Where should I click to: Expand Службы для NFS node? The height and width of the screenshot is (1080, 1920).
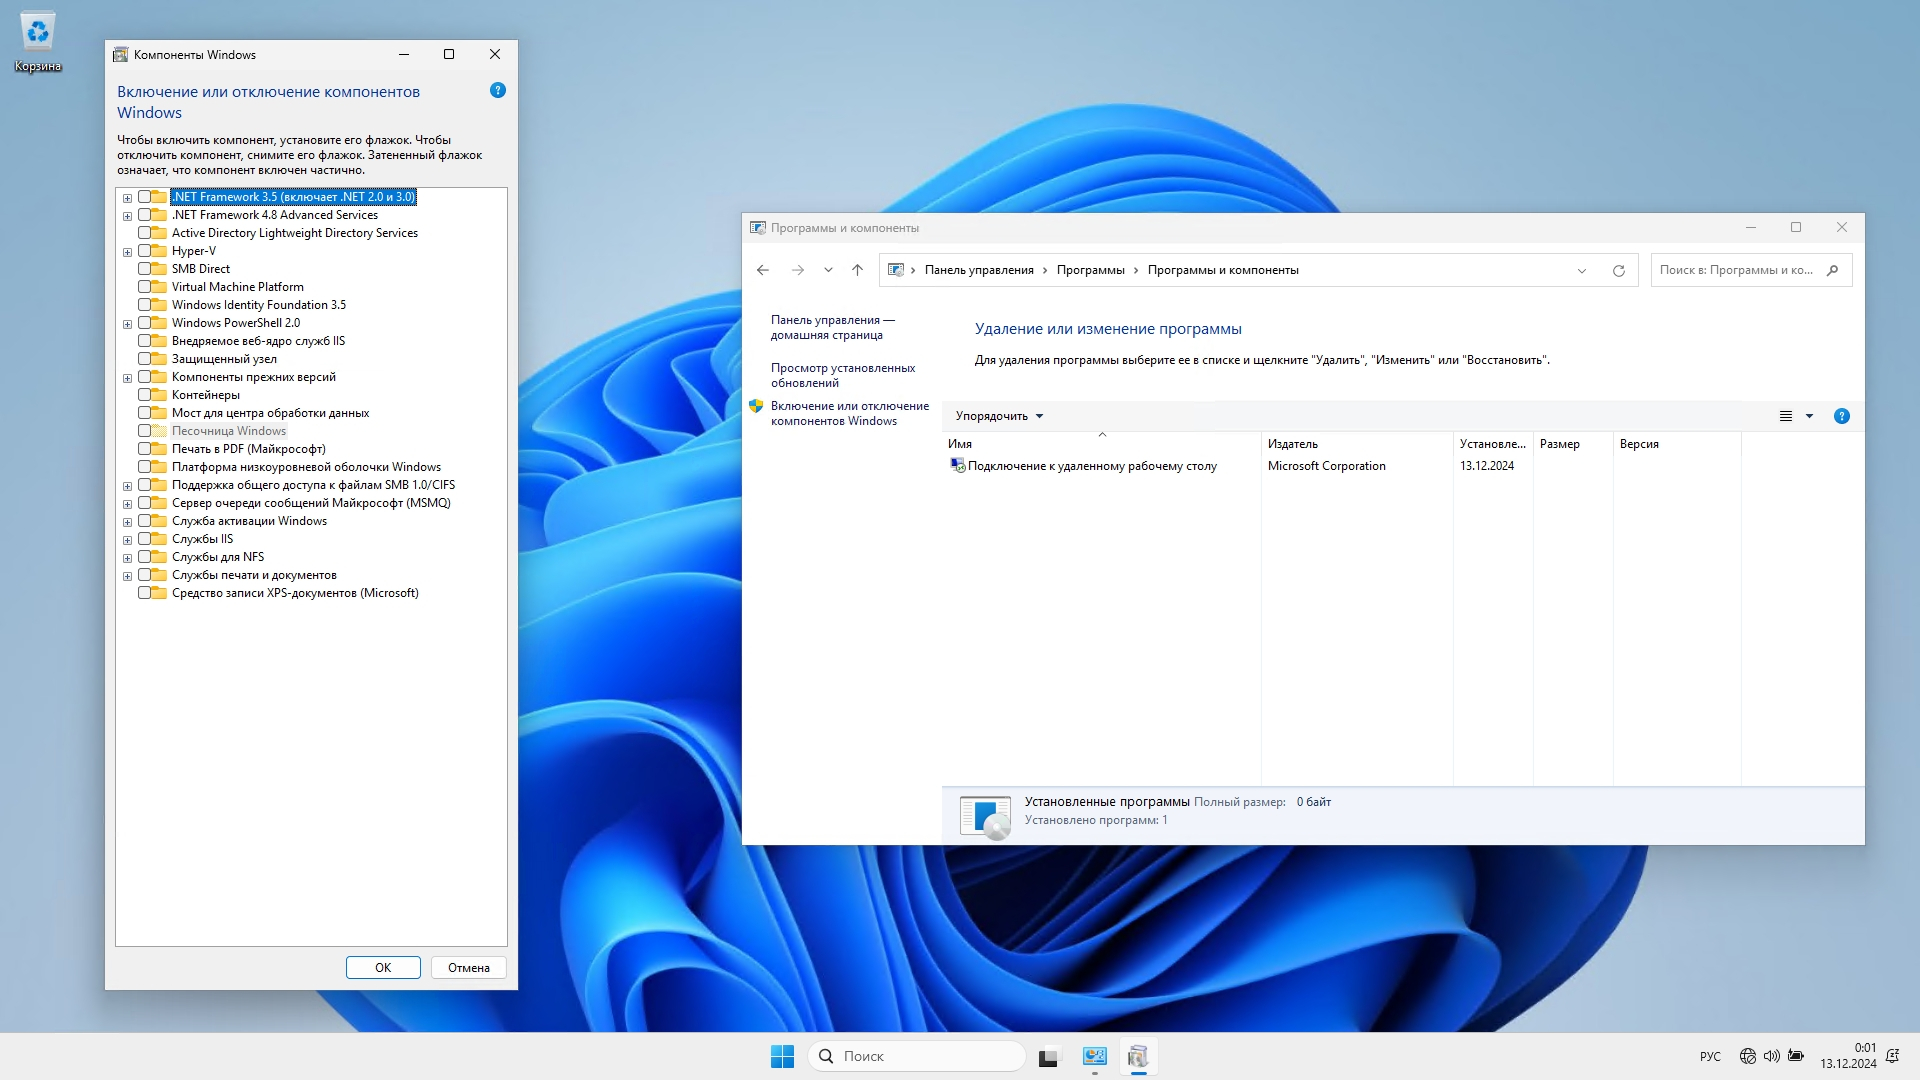tap(127, 558)
